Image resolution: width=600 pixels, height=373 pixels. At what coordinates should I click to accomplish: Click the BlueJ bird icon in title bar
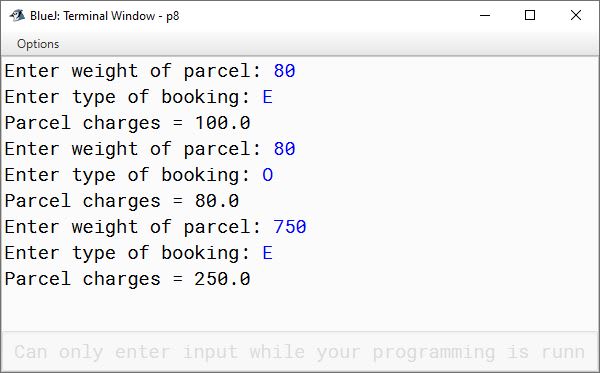tap(17, 16)
